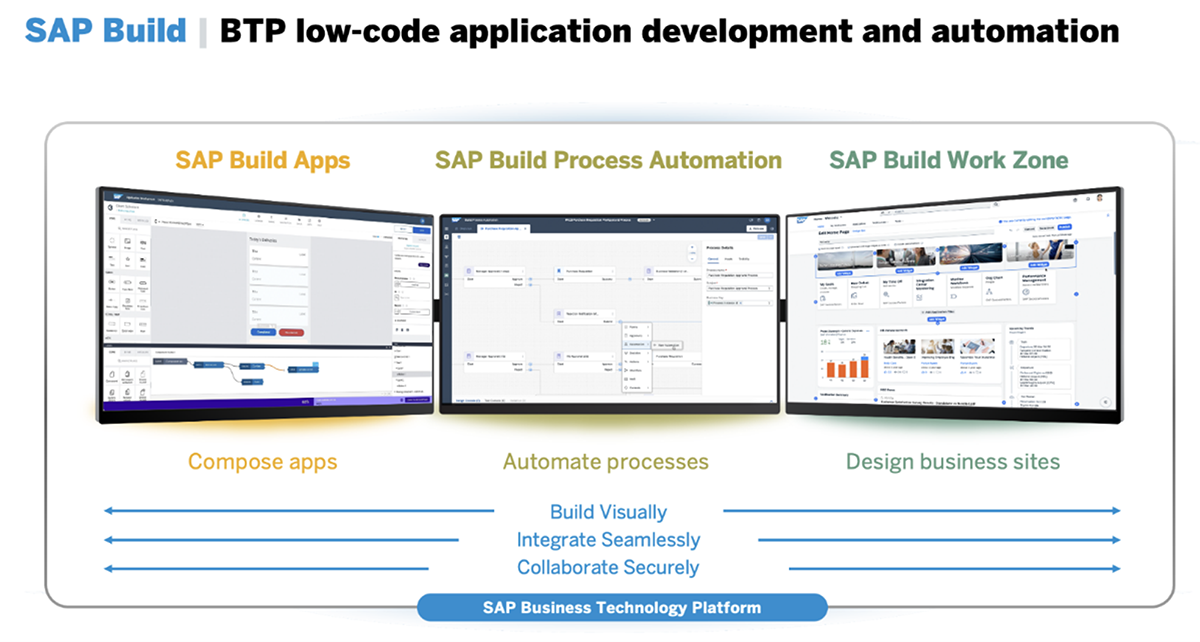Click the blue Save button in Build Apps
The image size is (1200, 642).
421,229
